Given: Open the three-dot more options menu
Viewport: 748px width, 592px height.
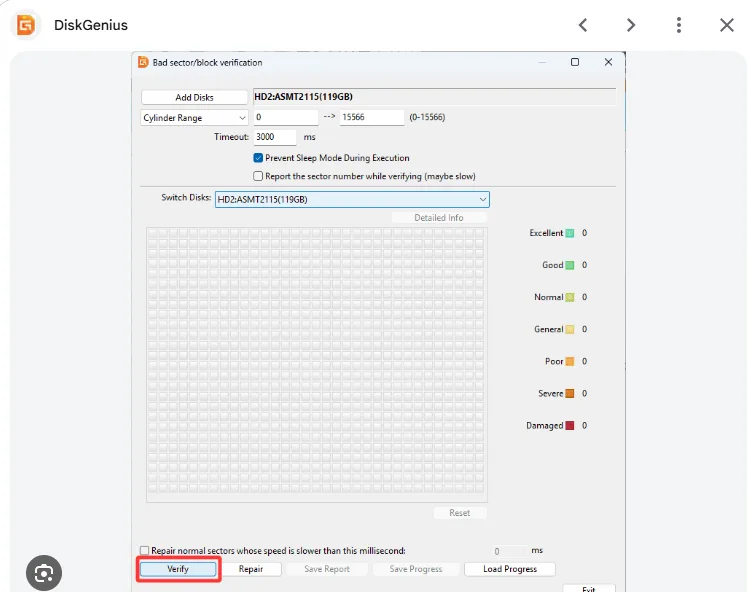Looking at the screenshot, I should pos(678,25).
